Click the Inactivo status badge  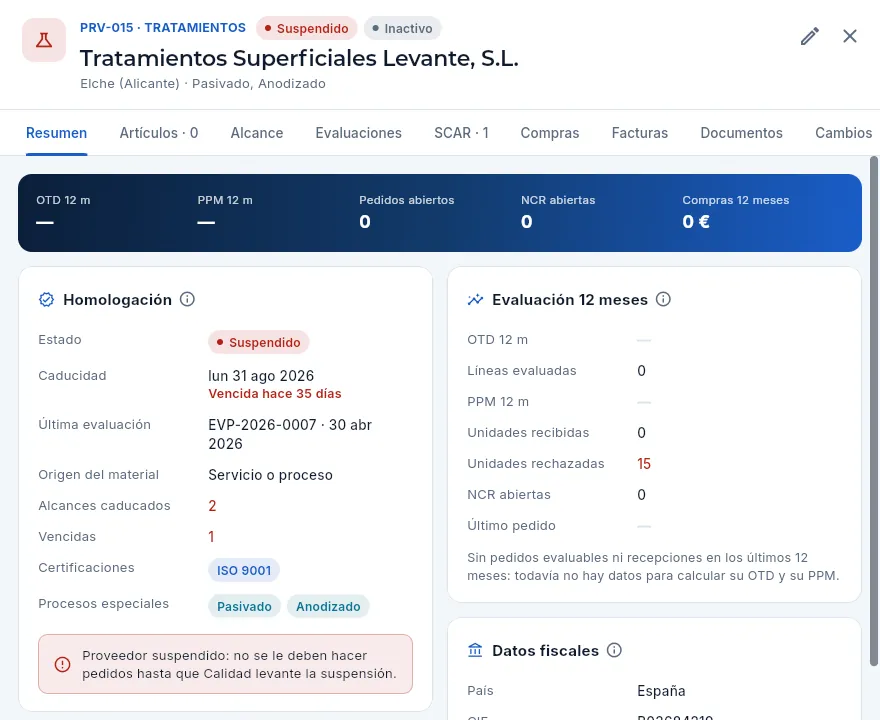click(x=402, y=28)
